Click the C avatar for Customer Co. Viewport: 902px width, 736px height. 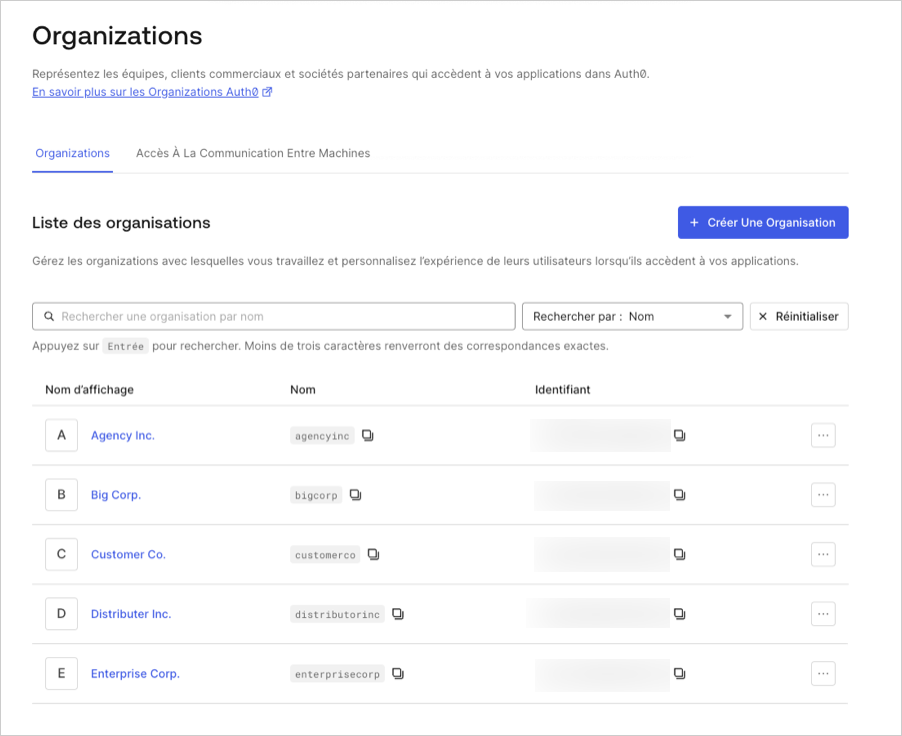click(62, 555)
